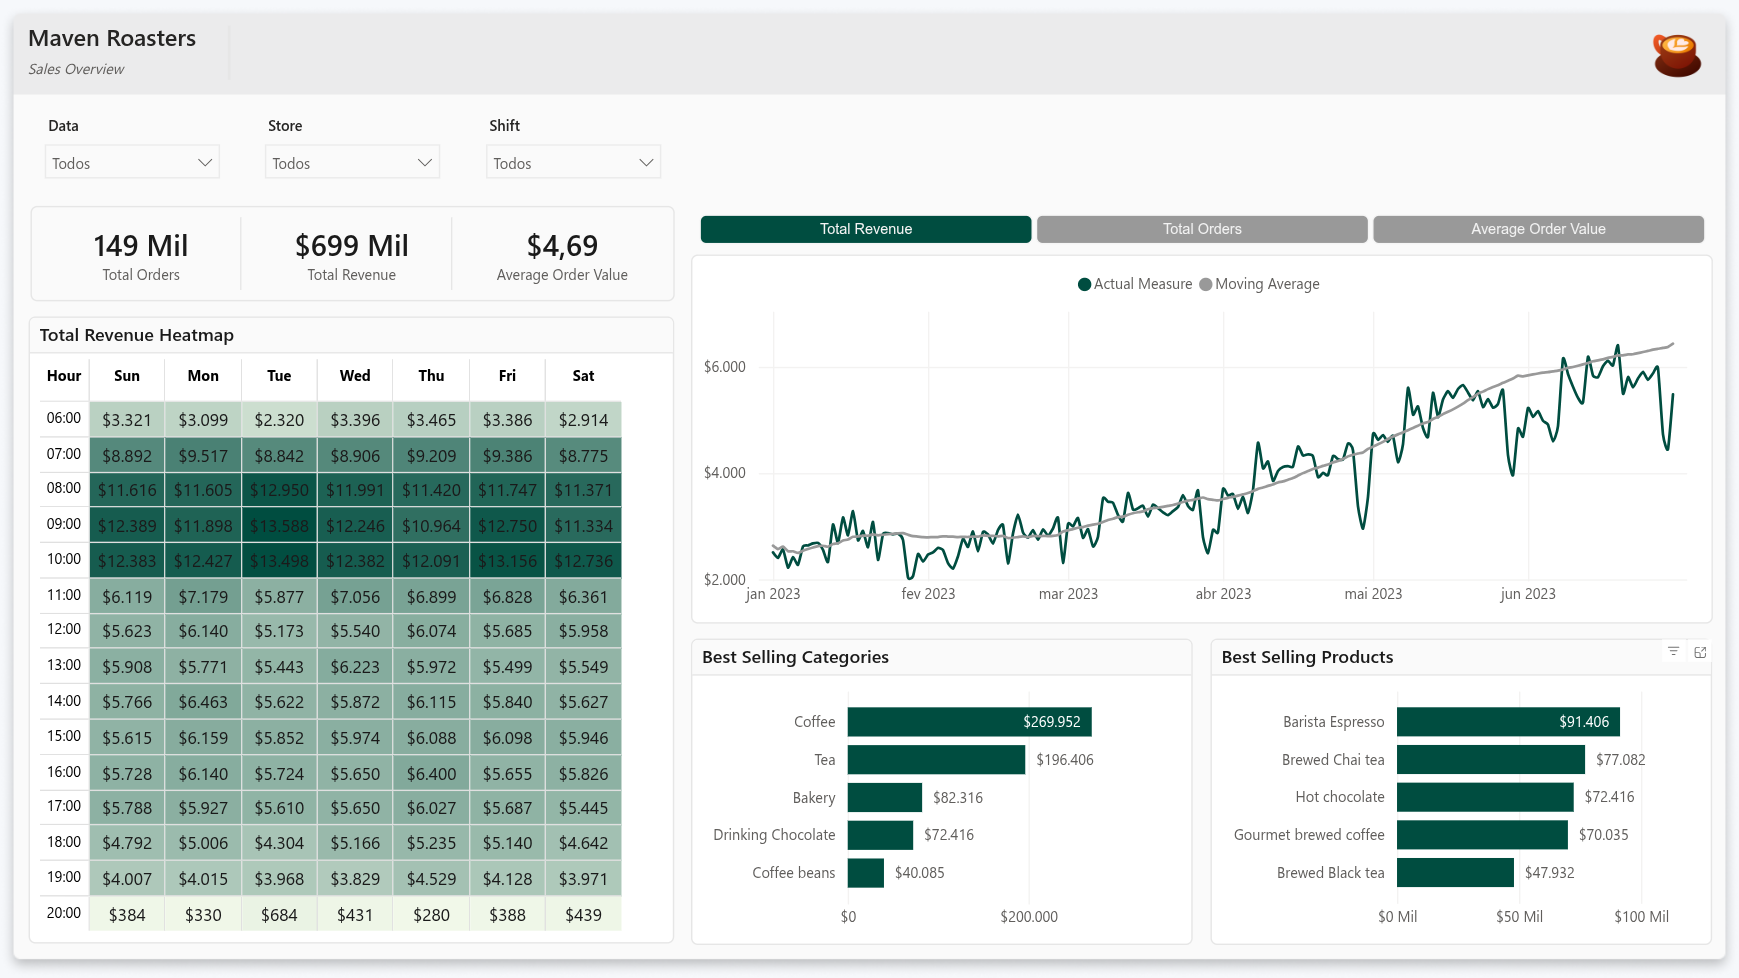Click the Bakery category bar
This screenshot has height=978, width=1739.
[885, 798]
